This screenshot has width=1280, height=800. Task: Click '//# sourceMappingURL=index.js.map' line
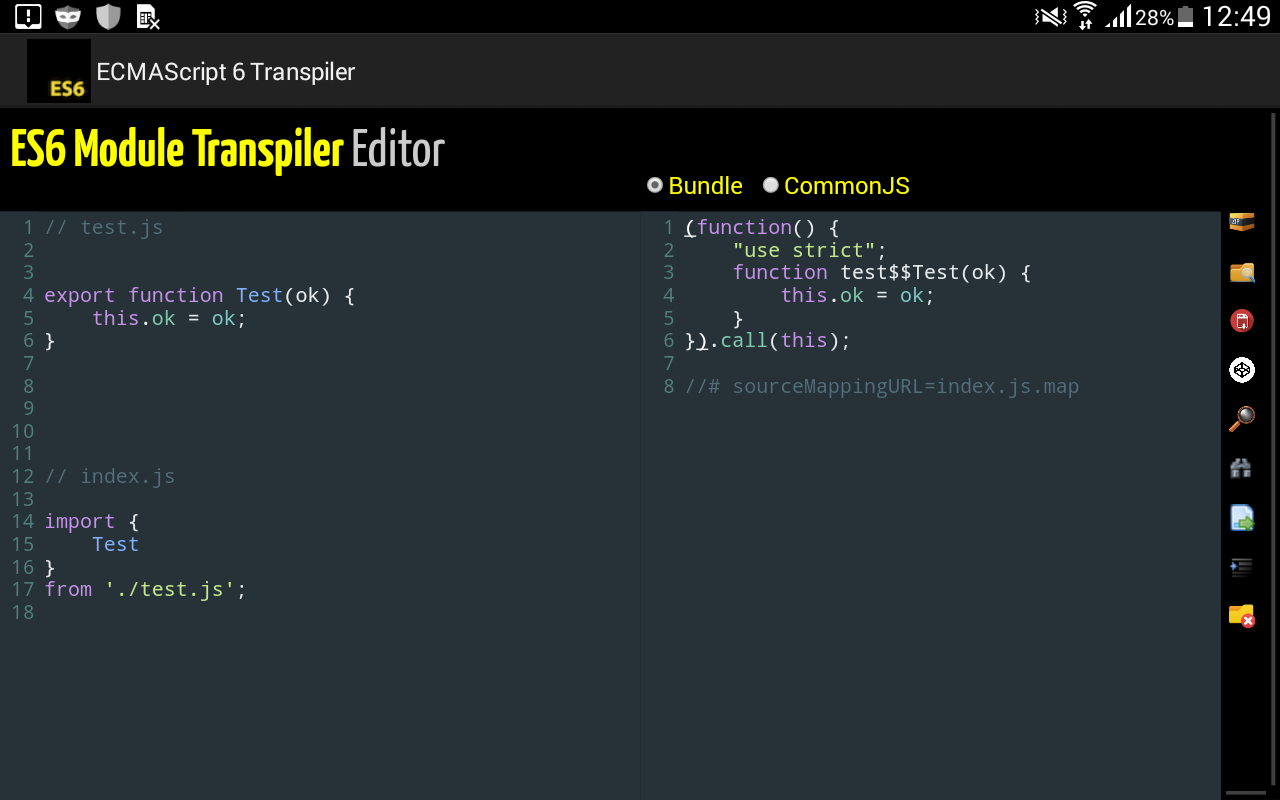[882, 386]
